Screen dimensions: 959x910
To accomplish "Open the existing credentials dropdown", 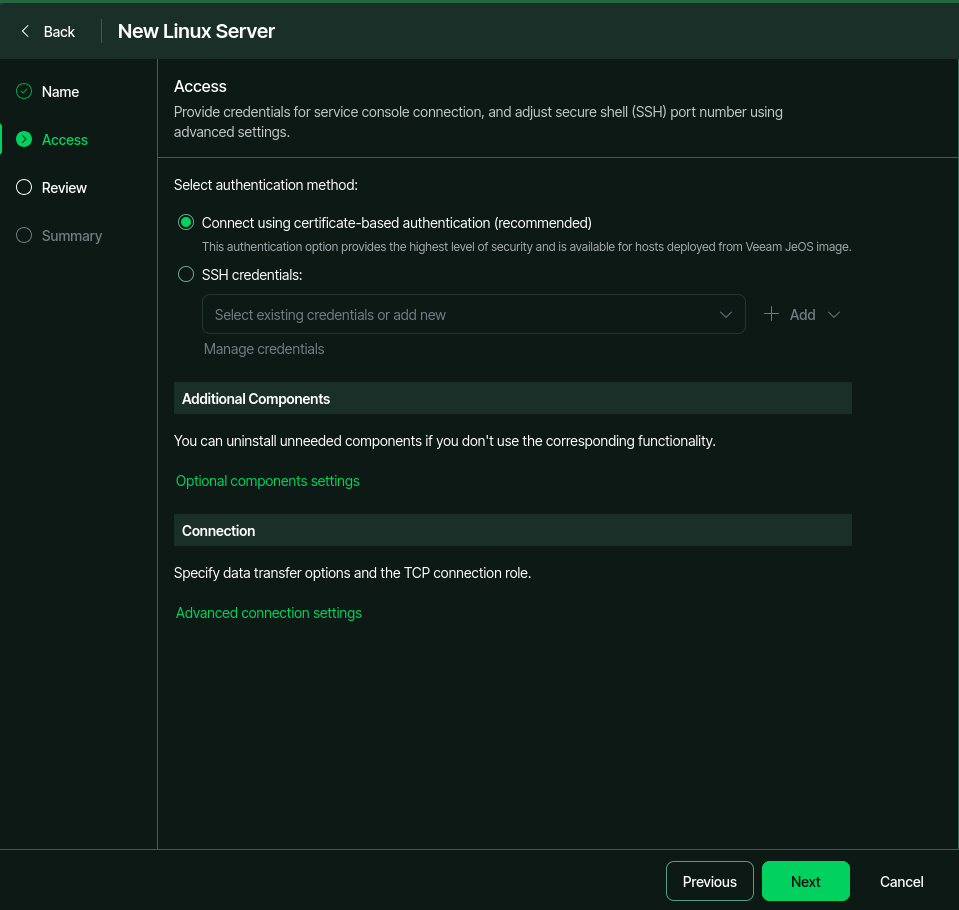I will pos(473,314).
